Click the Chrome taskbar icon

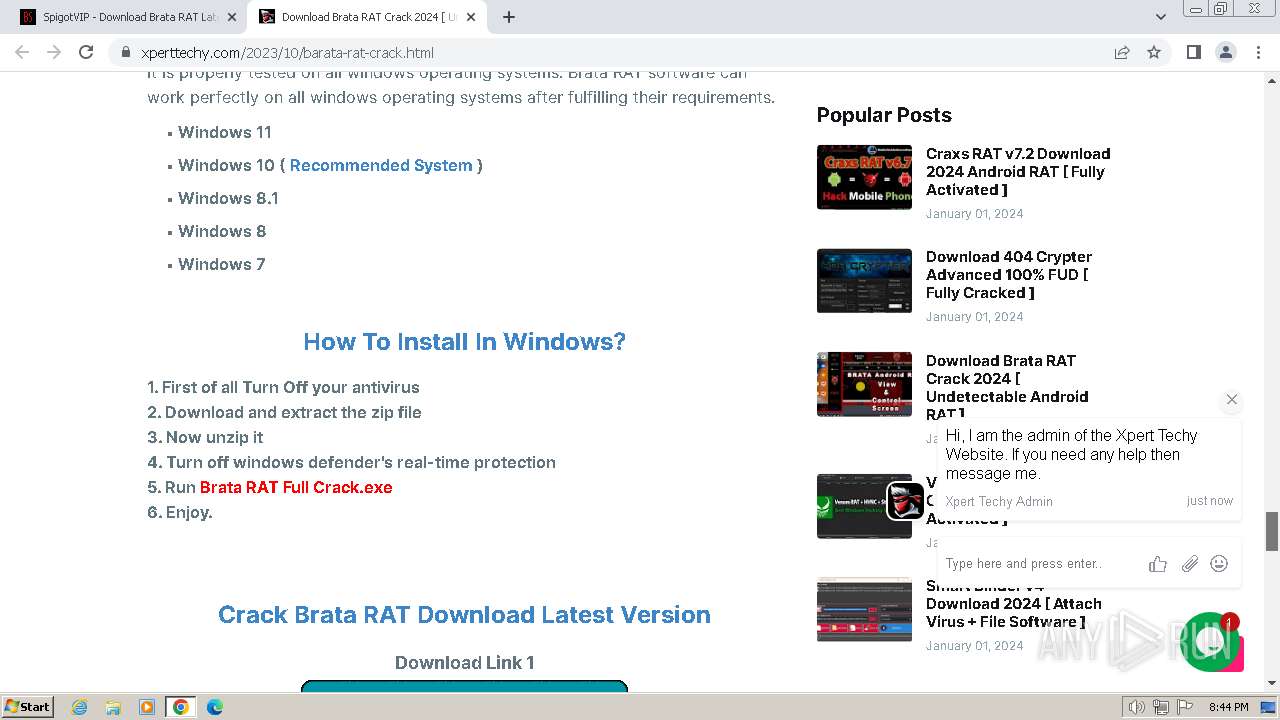[x=180, y=707]
